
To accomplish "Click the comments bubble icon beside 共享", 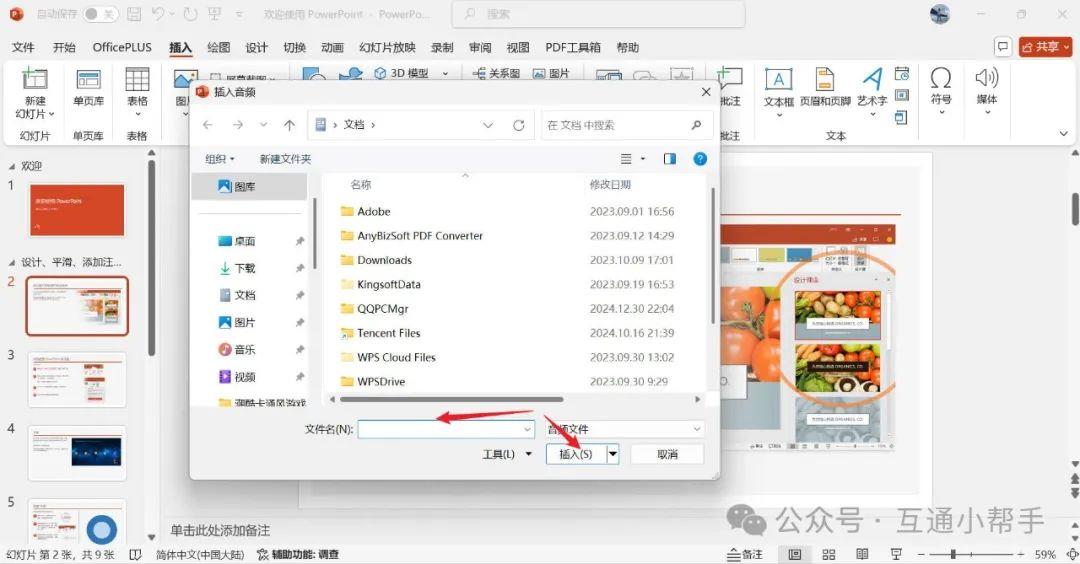I will coord(1003,47).
